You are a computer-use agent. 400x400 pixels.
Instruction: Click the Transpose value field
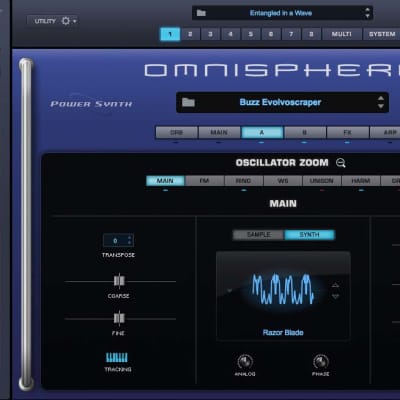click(118, 240)
